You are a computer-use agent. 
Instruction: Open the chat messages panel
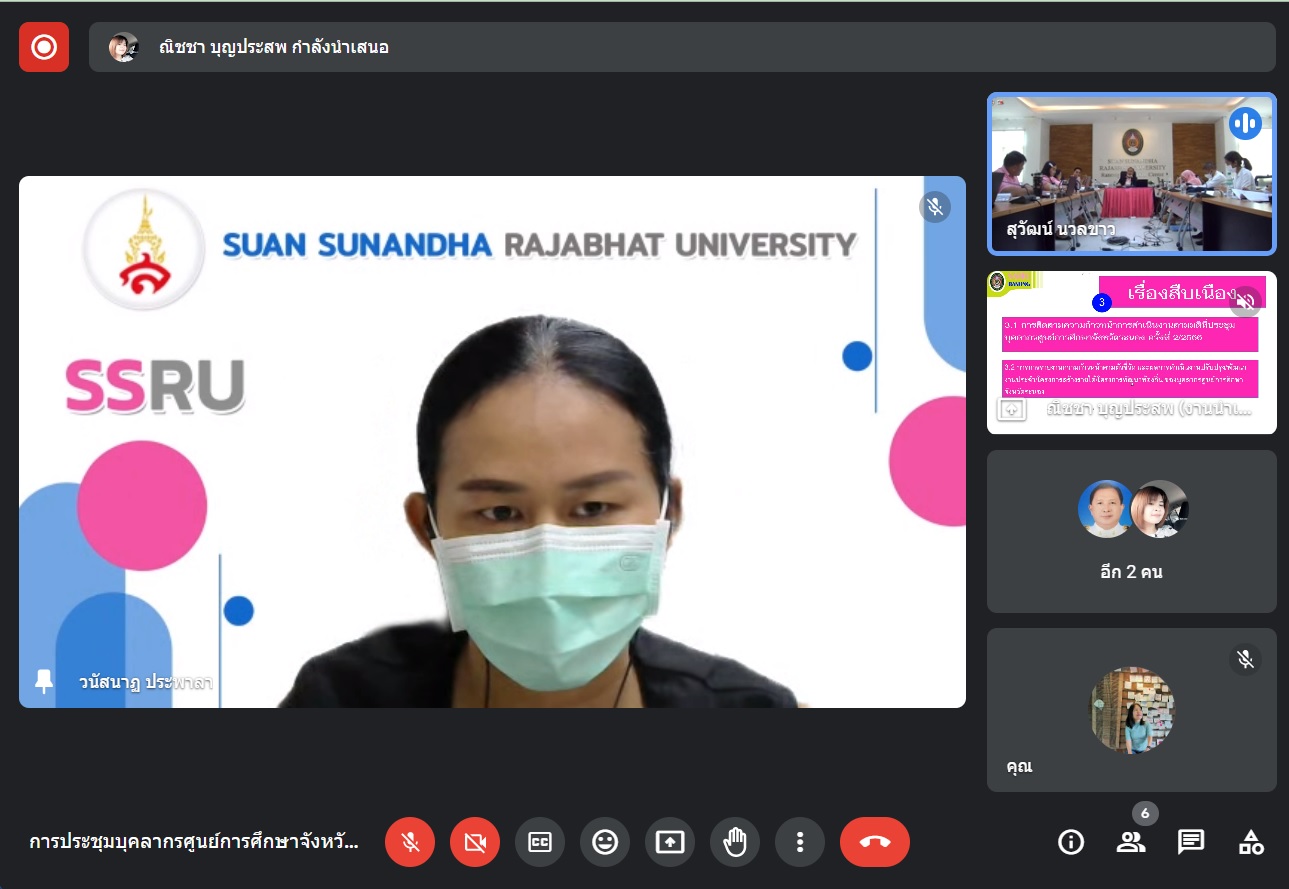[x=1191, y=842]
